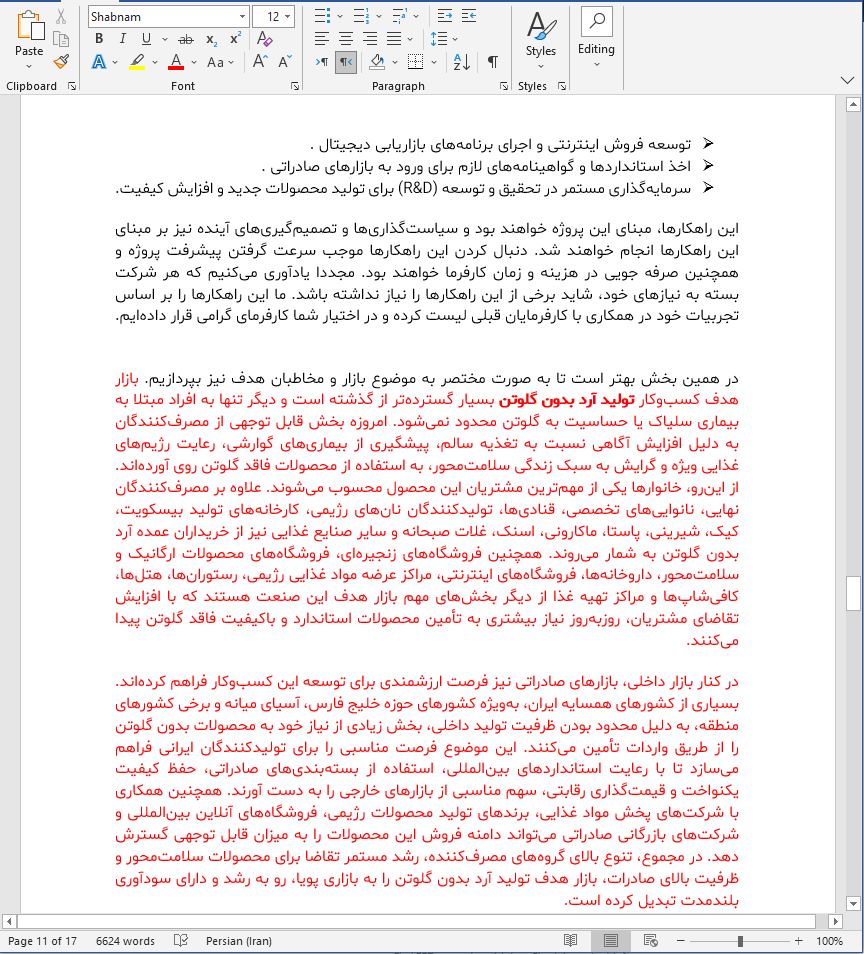Click Page 11 of 17 status
864x954 pixels.
(43, 941)
